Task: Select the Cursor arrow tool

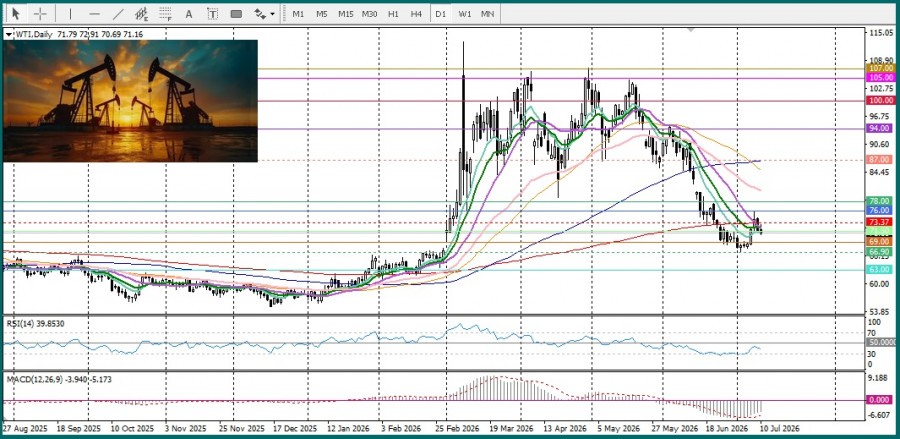Action: (x=15, y=13)
